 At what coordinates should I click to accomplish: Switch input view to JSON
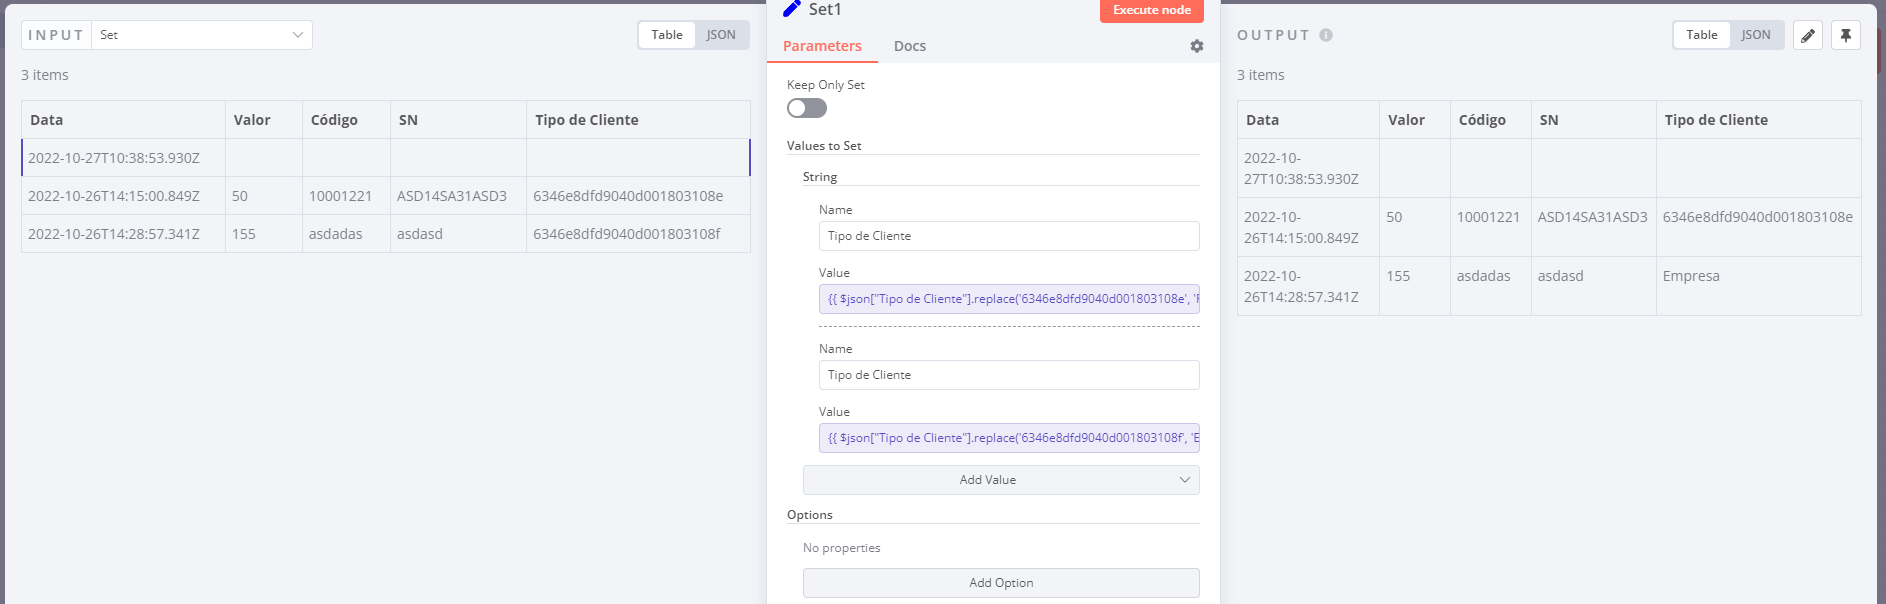click(721, 35)
